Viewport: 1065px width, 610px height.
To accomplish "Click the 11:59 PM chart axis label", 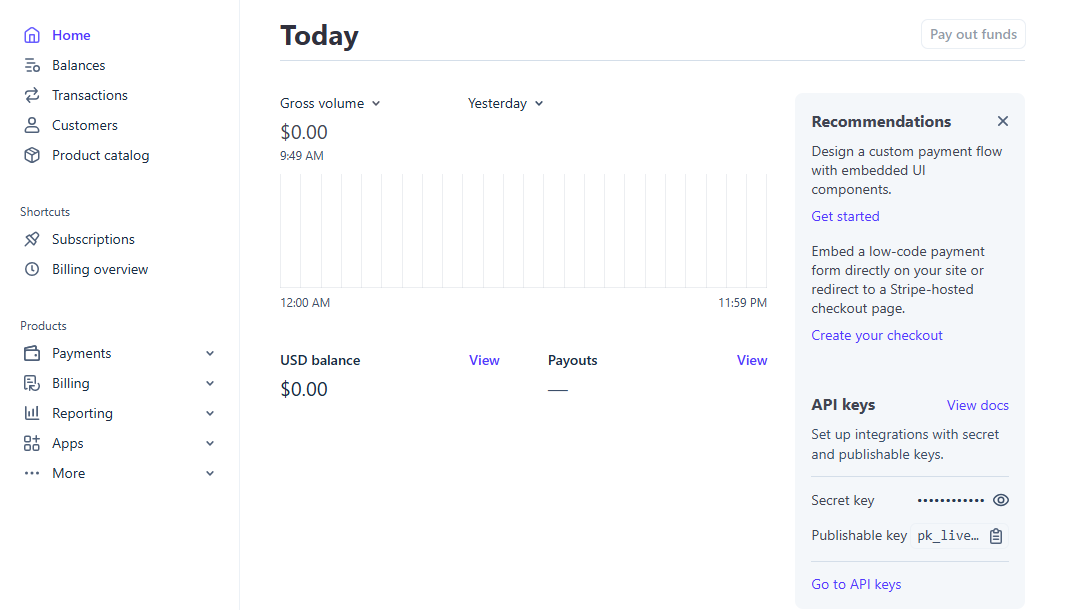I will click(742, 302).
